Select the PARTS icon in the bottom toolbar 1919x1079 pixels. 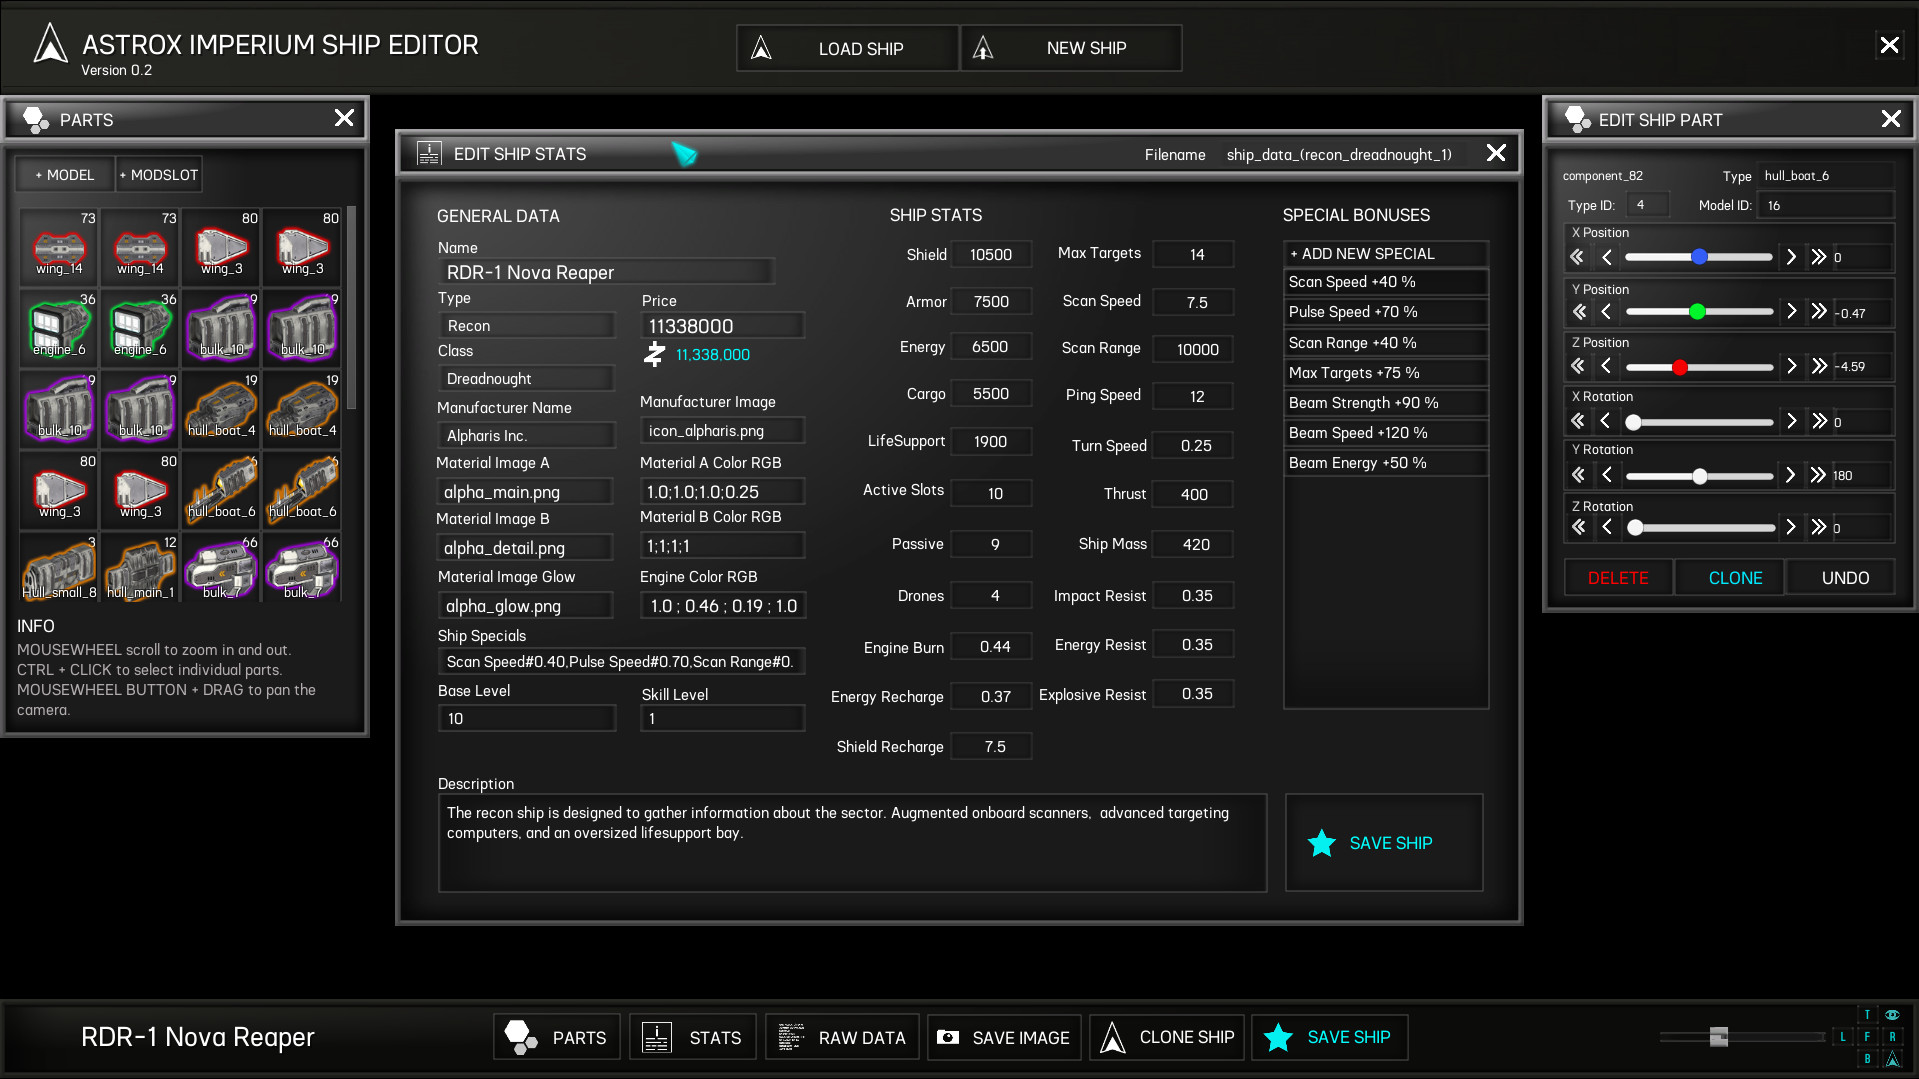coord(519,1037)
